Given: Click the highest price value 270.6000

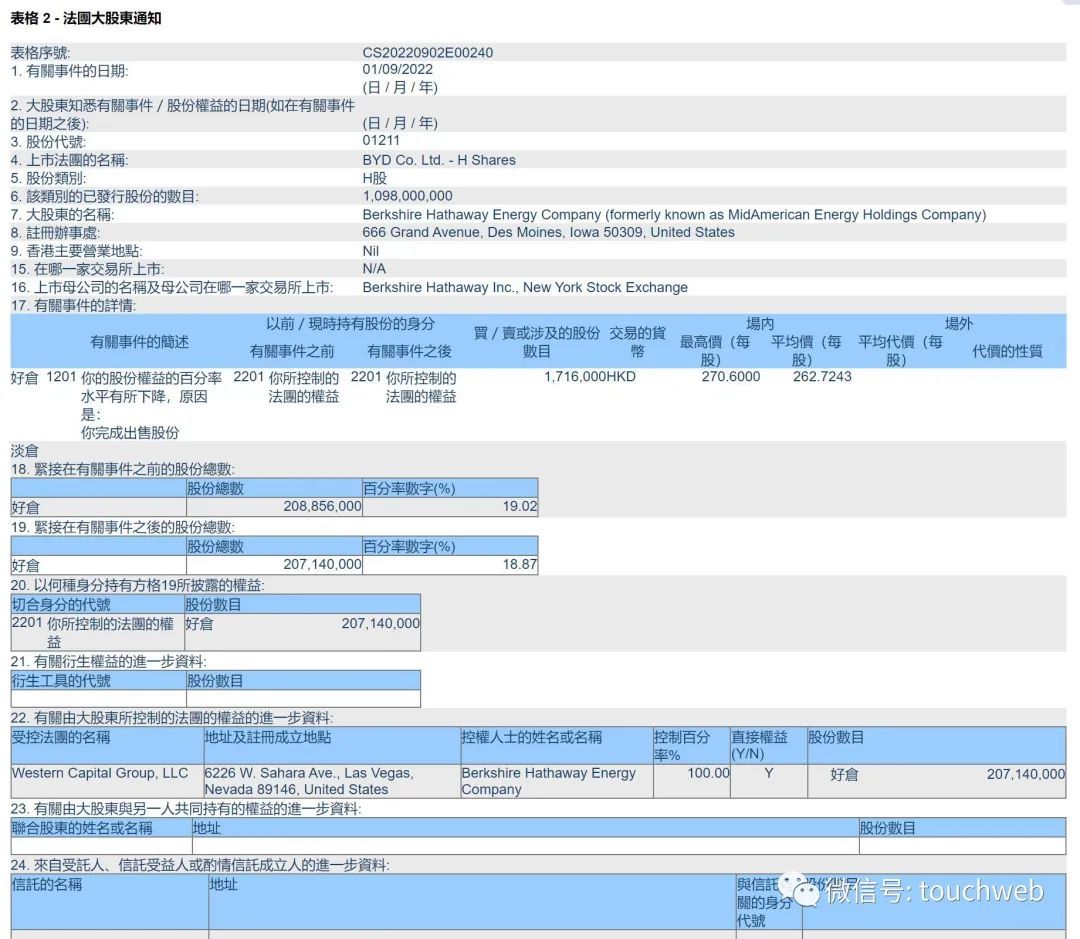Looking at the screenshot, I should pyautogui.click(x=730, y=377).
